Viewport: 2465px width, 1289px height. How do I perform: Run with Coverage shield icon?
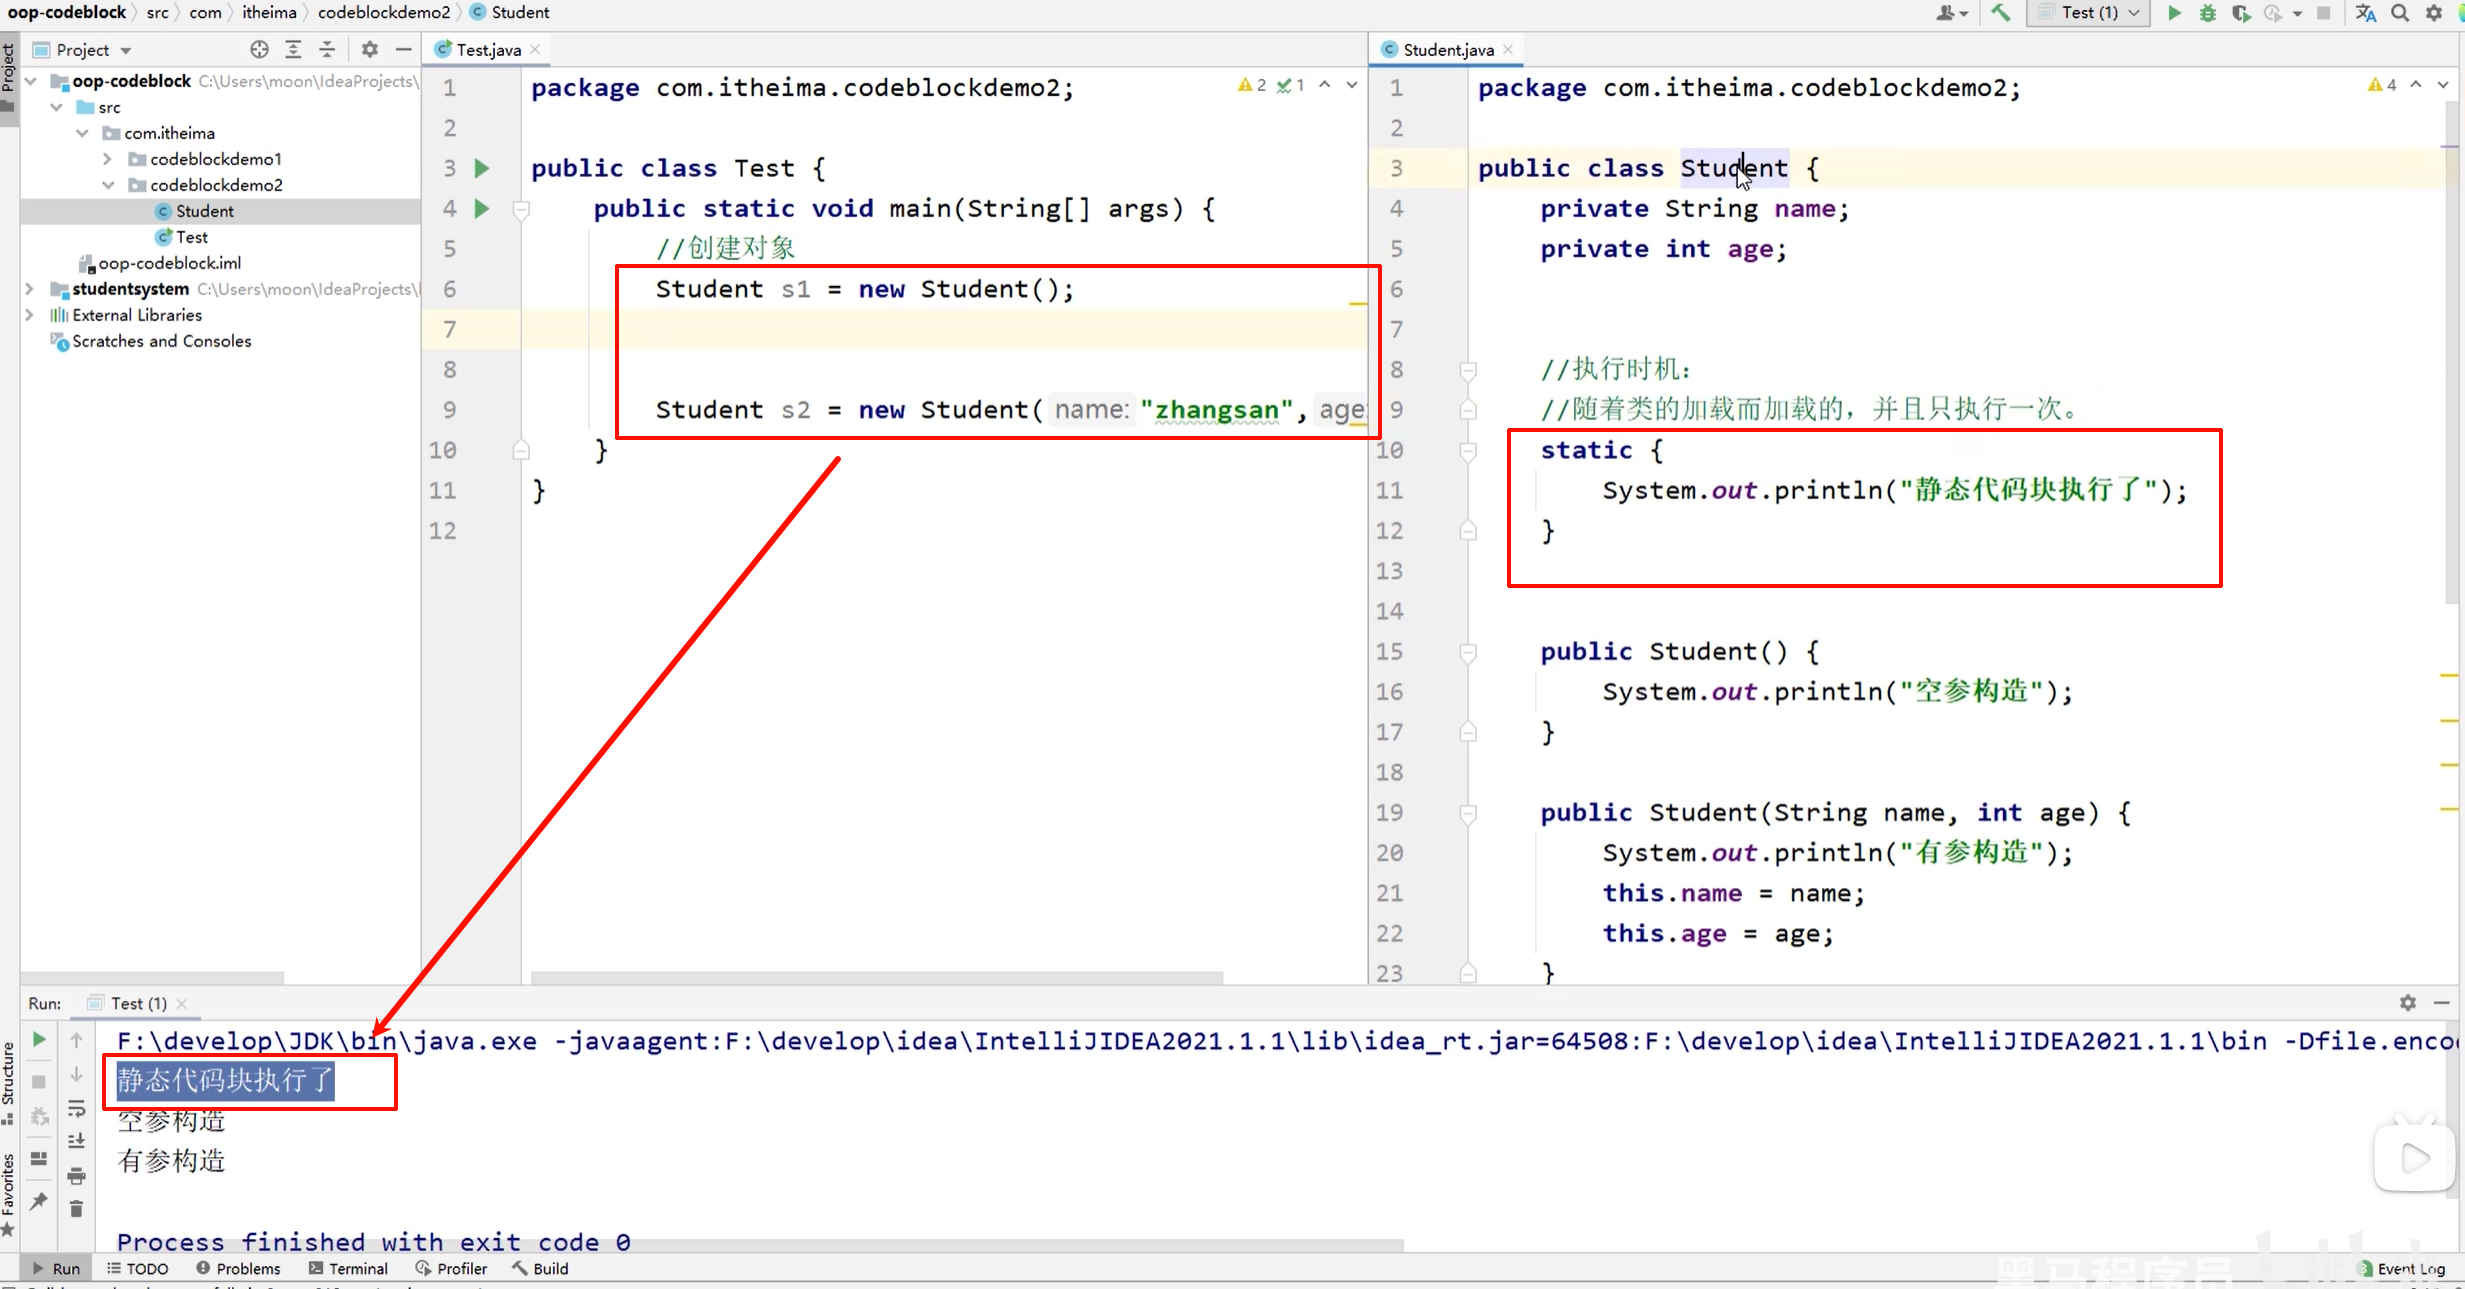click(x=2241, y=13)
